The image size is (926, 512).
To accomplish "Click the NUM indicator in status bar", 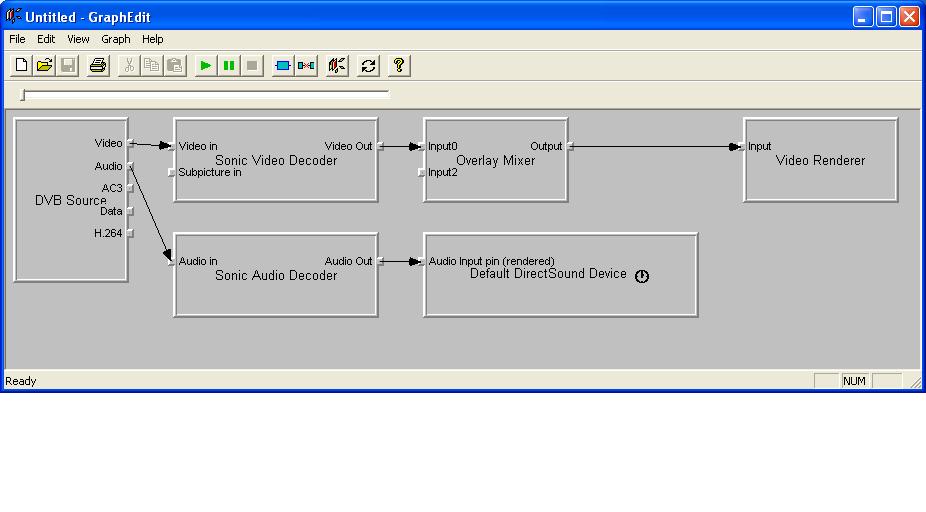I will point(854,381).
